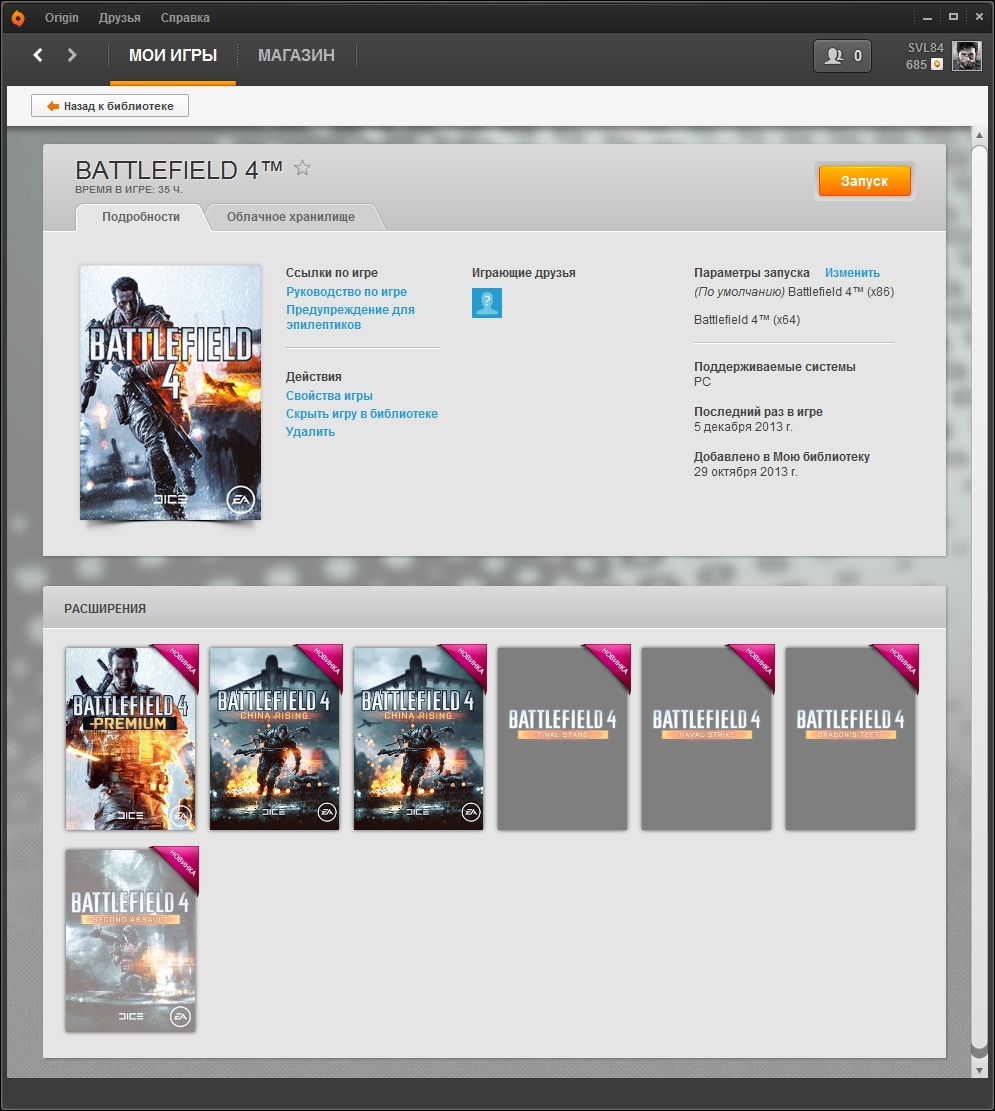Click the date 5 декабря 2013 г.
This screenshot has width=995, height=1111.
coord(743,427)
